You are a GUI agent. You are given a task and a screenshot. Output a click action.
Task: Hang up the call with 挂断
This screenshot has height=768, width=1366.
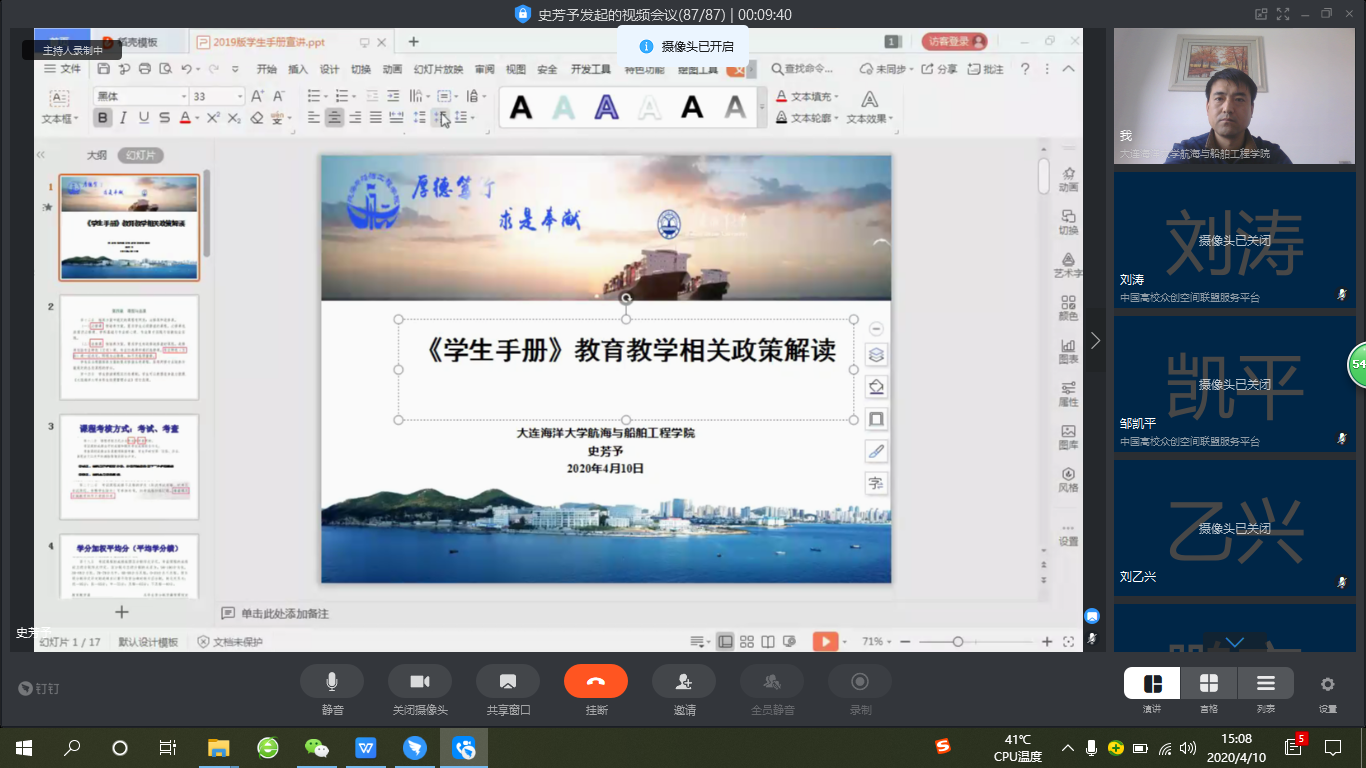pyautogui.click(x=596, y=682)
